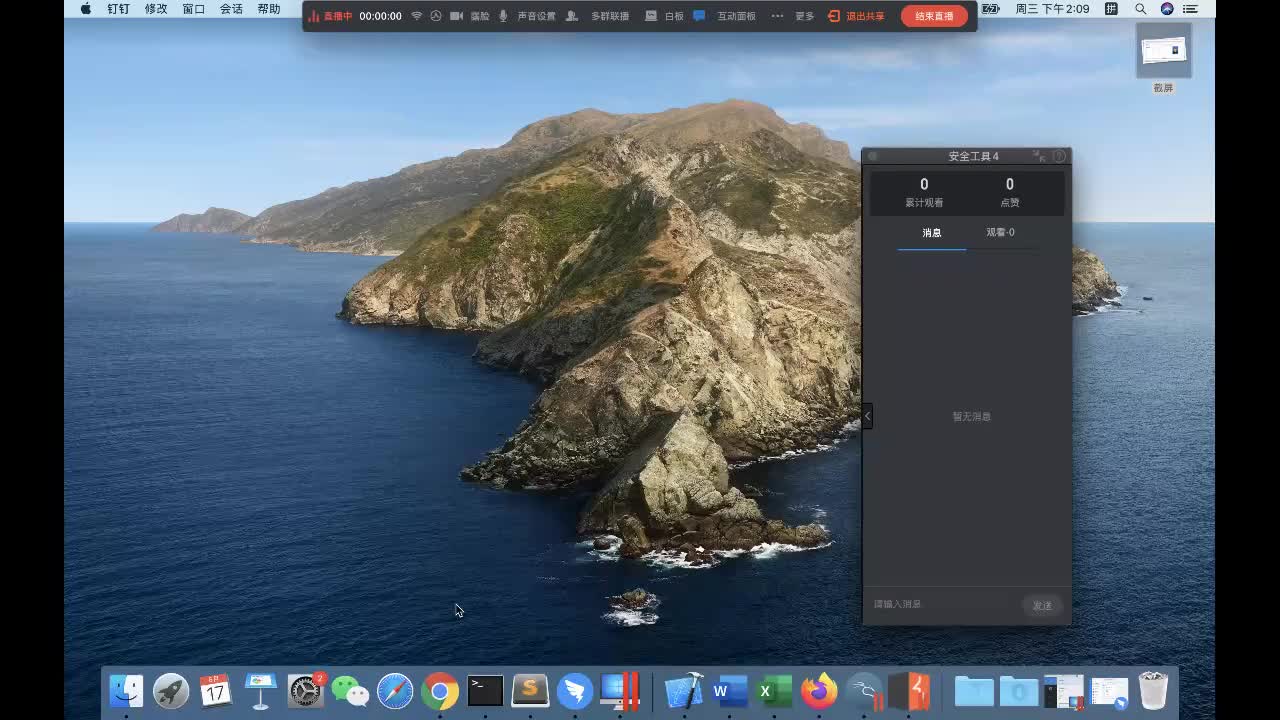
Task: Open the Kali Linux VM from the Dock
Action: tap(865, 690)
